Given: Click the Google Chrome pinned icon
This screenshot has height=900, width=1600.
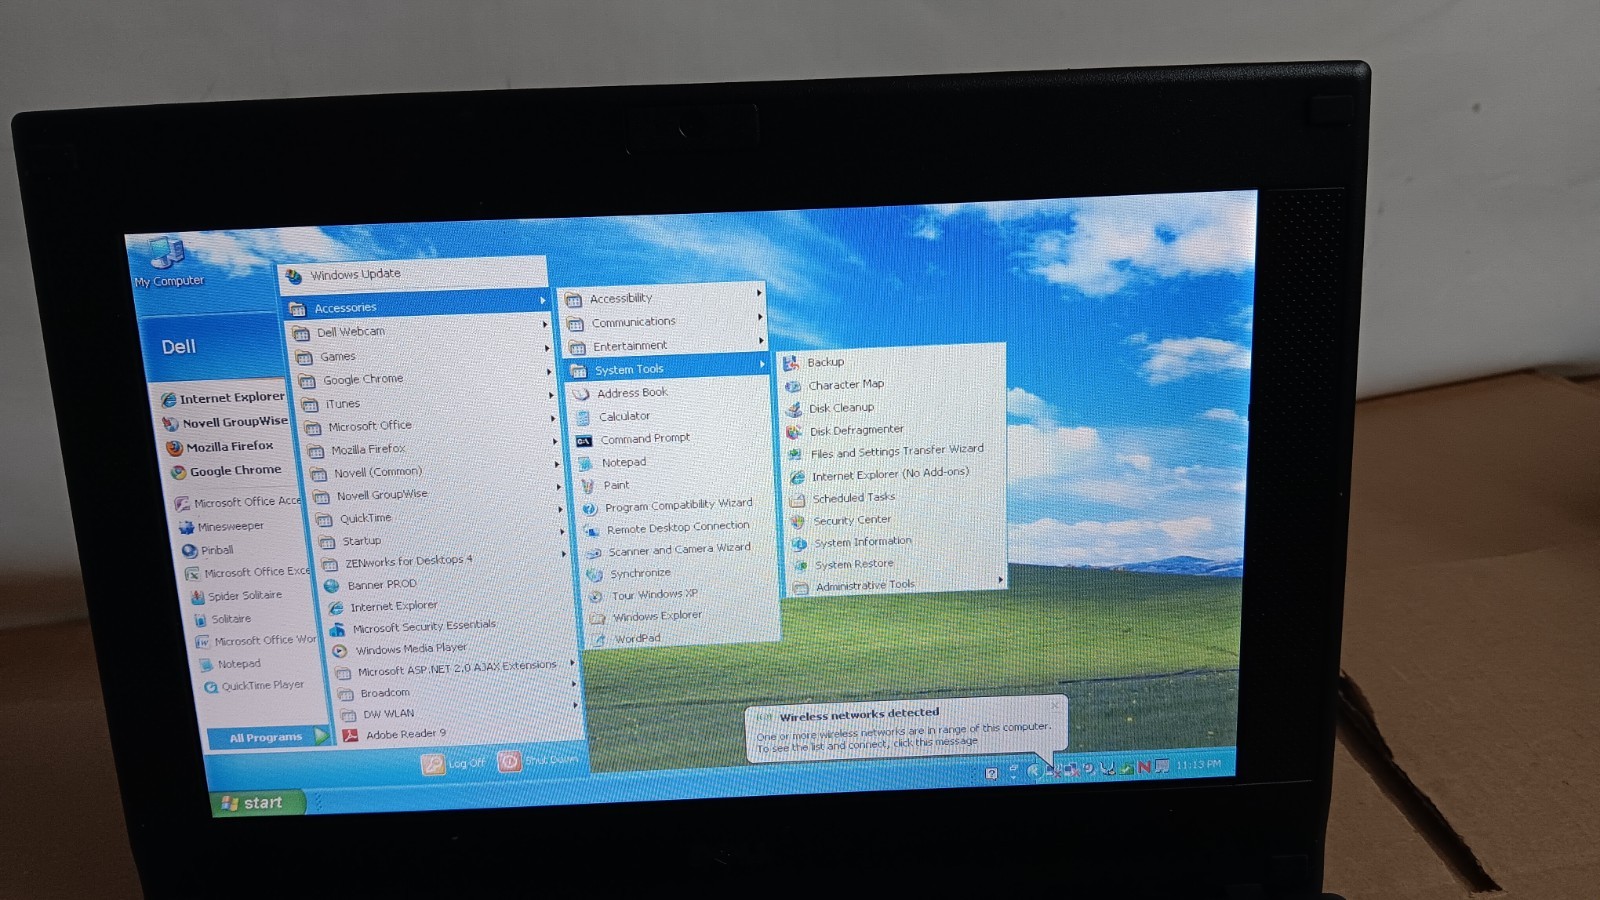Looking at the screenshot, I should tap(179, 472).
